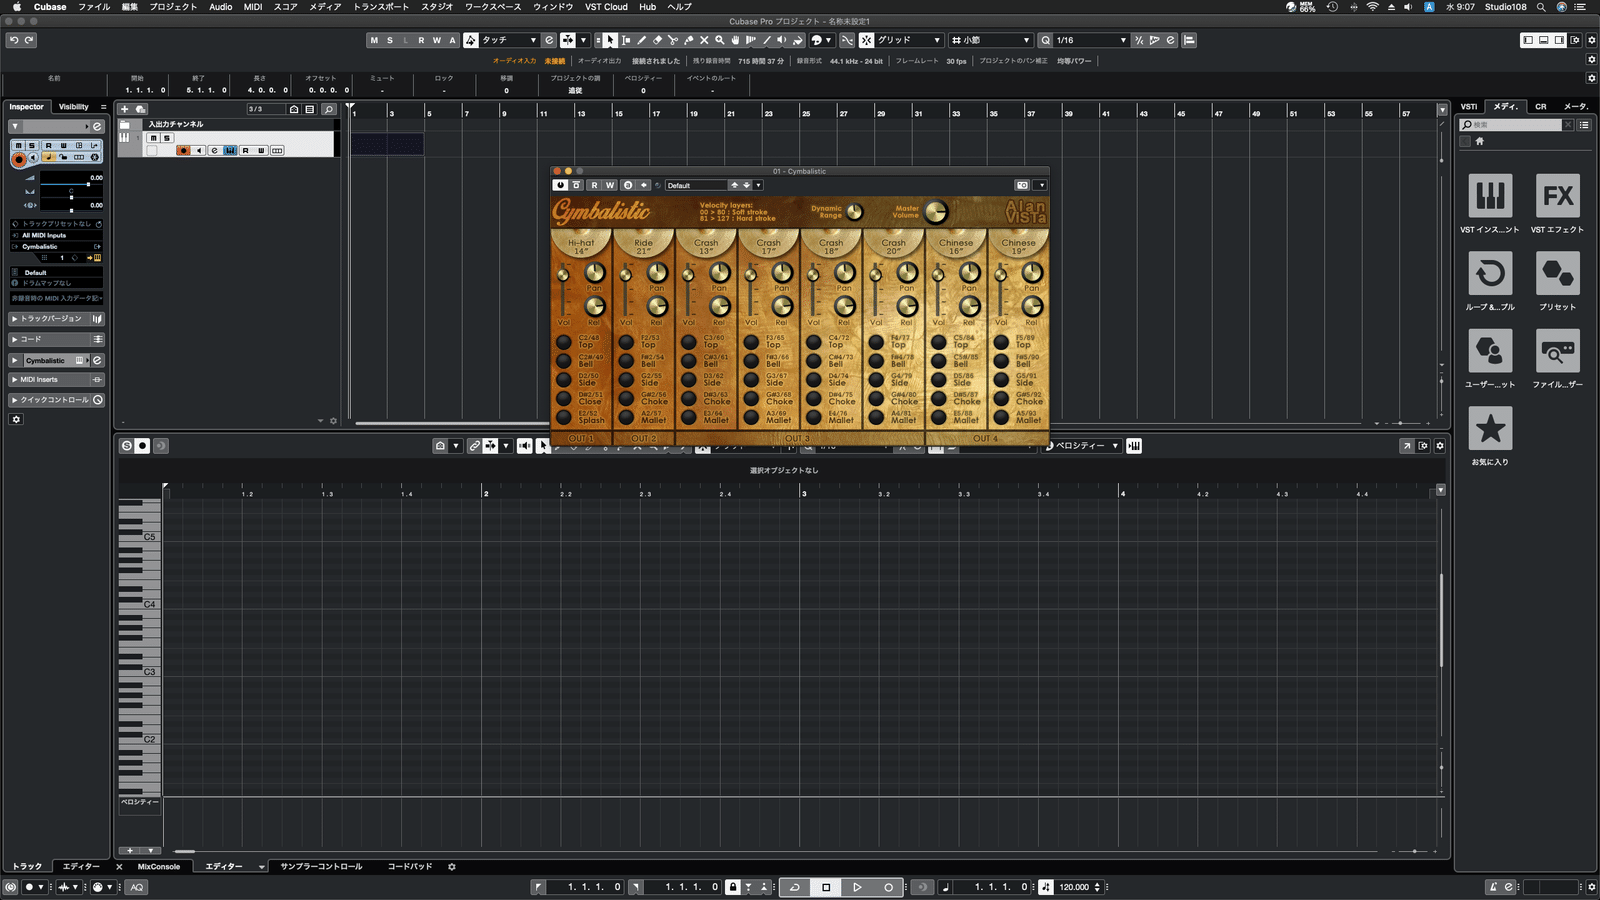Click transport Play button
This screenshot has height=900, width=1600.
coord(857,887)
